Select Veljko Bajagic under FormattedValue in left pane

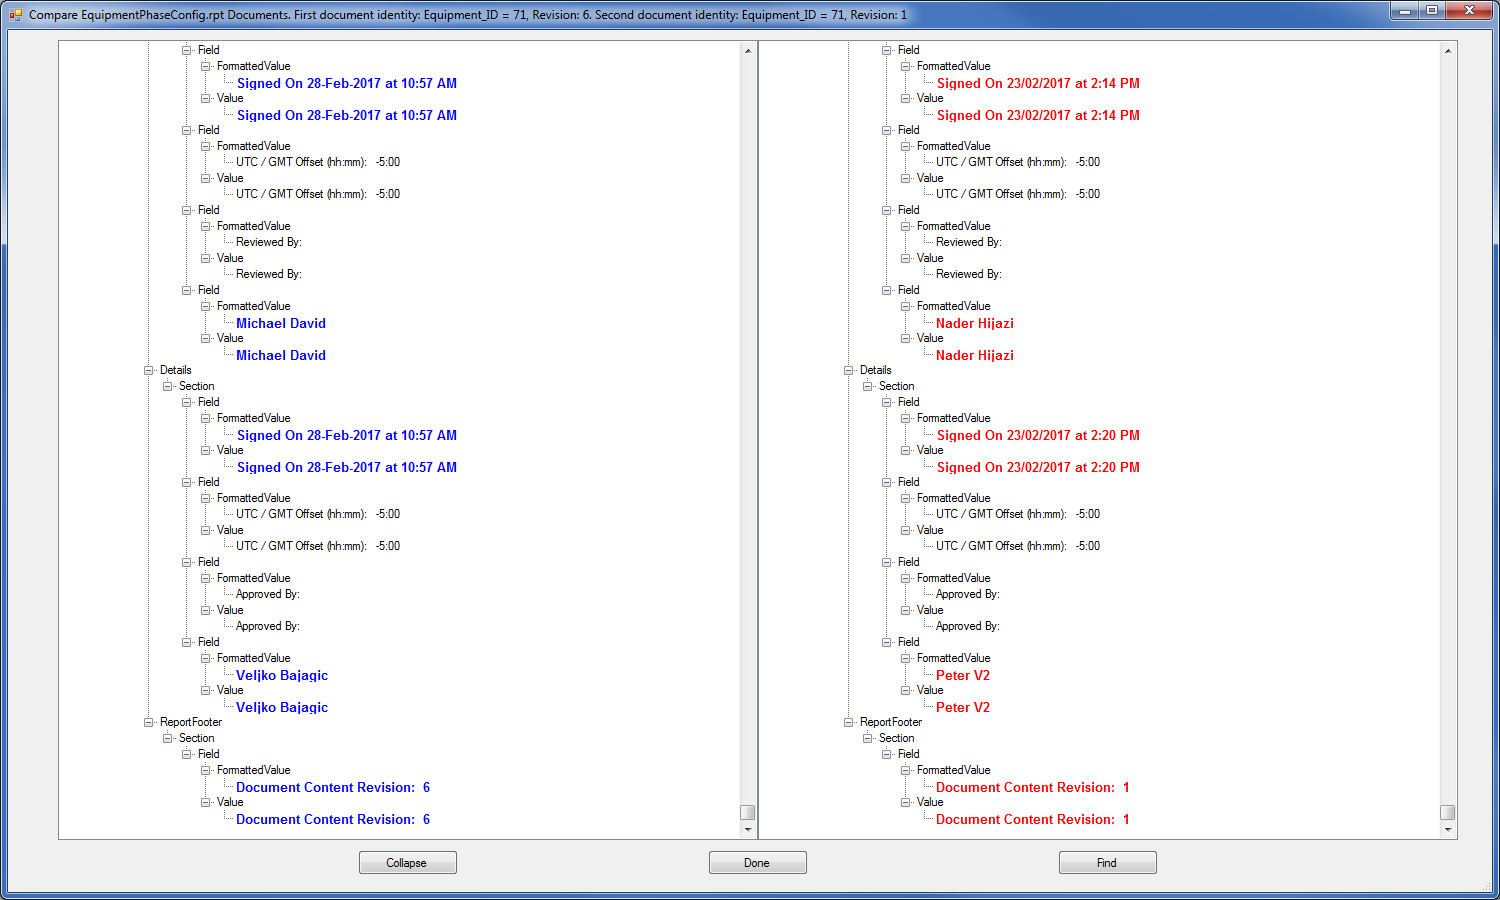pyautogui.click(x=282, y=675)
